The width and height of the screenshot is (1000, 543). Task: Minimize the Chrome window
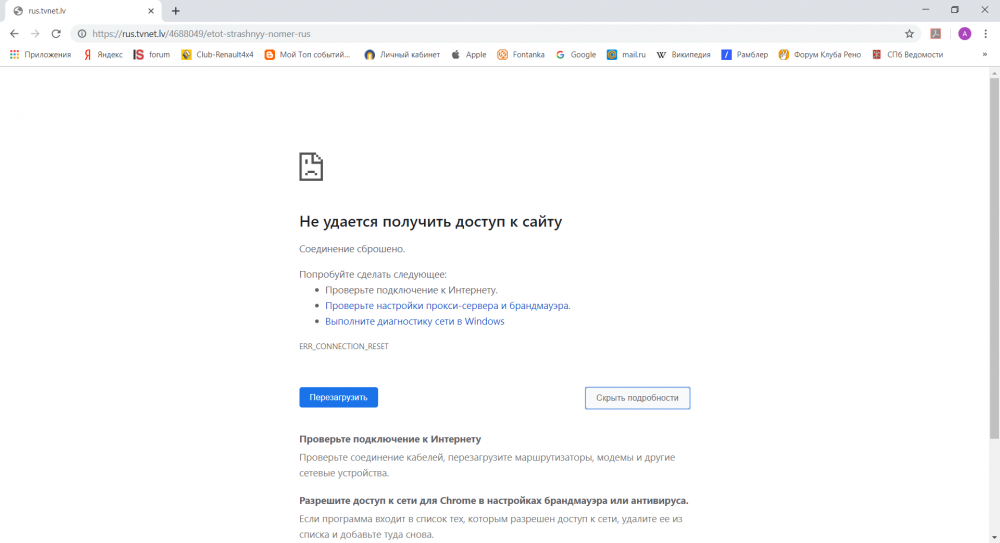[x=925, y=10]
